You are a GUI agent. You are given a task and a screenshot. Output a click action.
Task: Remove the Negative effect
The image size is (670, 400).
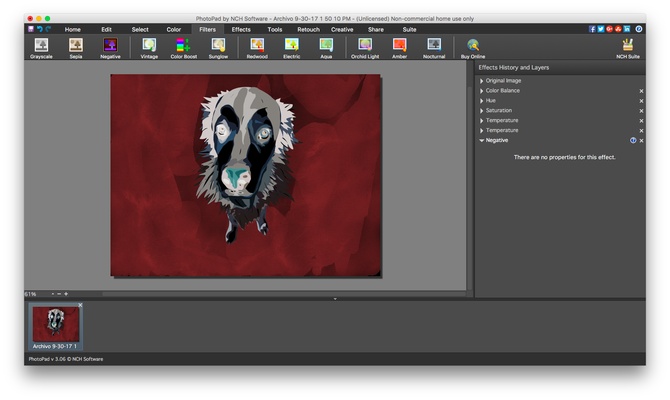[x=641, y=141]
